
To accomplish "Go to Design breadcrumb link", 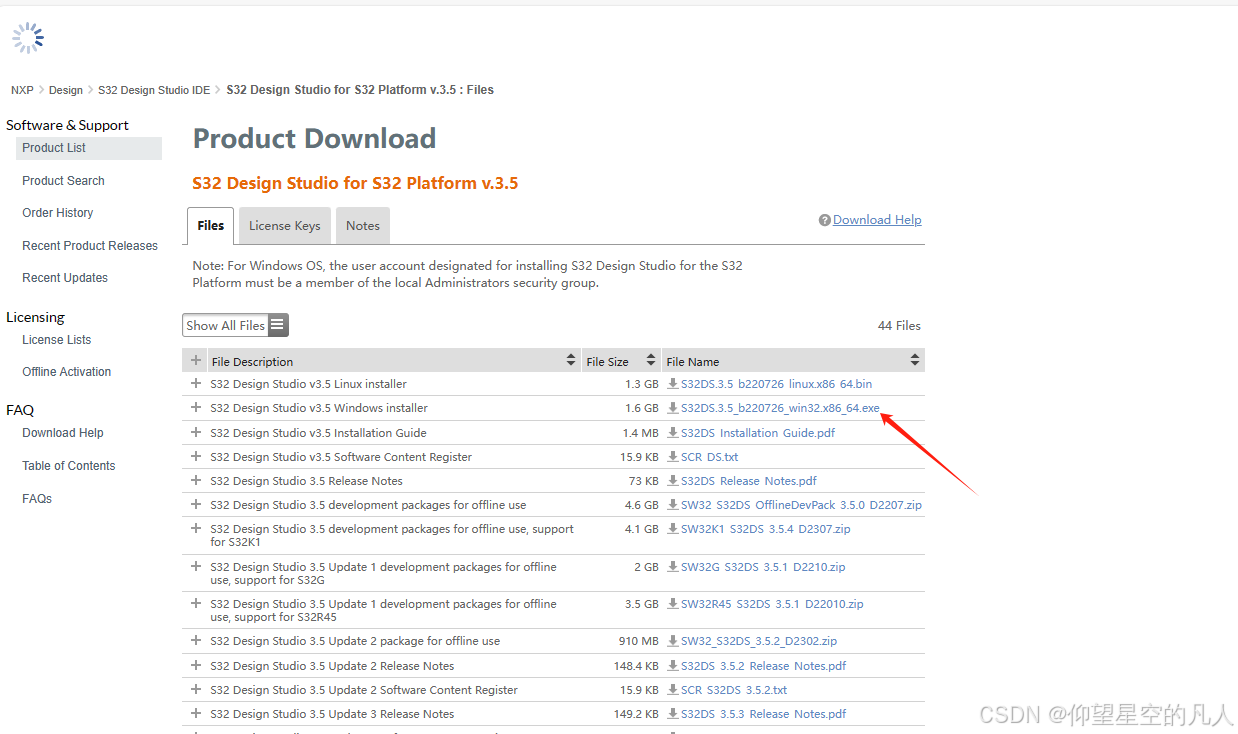I will click(66, 90).
